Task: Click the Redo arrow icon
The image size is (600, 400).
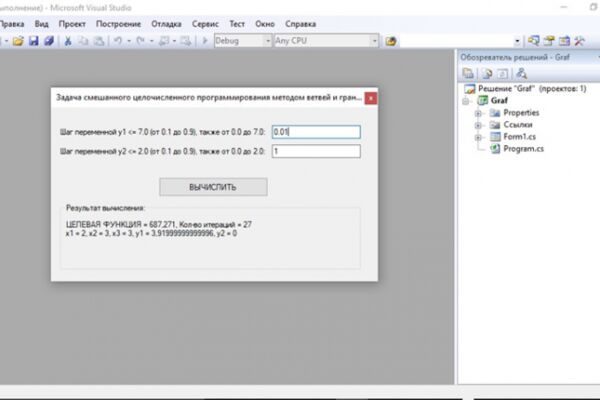Action: (x=141, y=41)
